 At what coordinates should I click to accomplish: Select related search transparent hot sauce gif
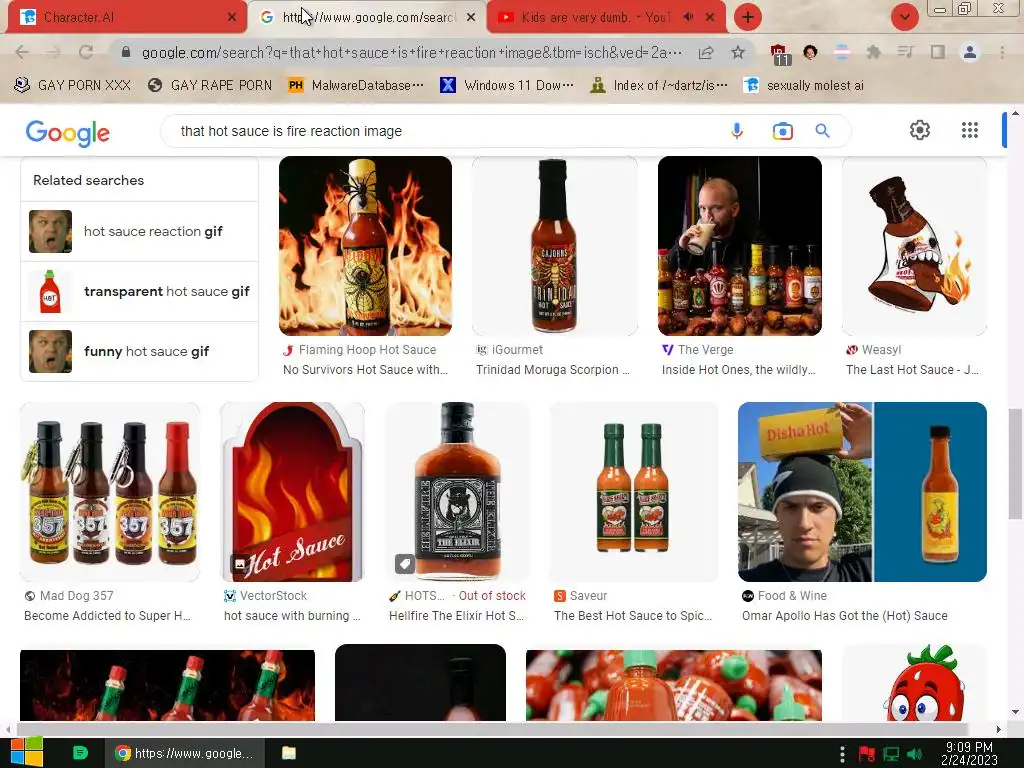click(x=139, y=291)
